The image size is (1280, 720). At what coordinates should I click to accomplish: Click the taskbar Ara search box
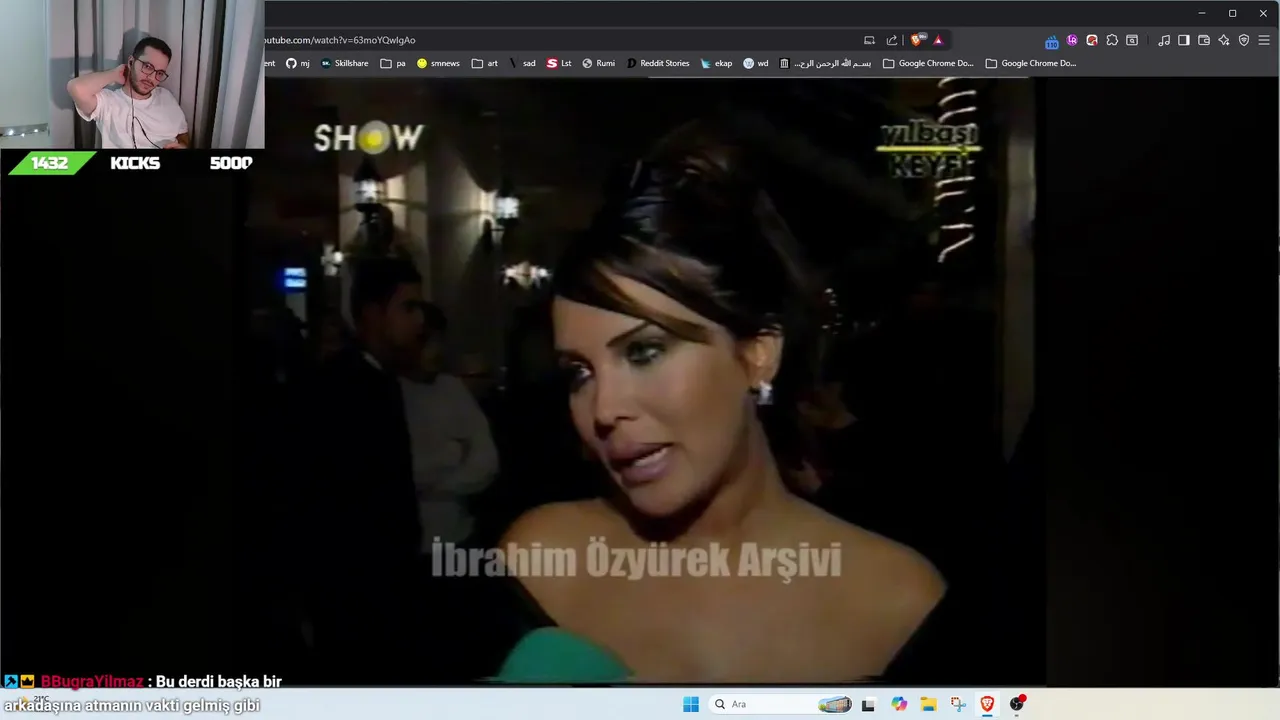[x=782, y=704]
